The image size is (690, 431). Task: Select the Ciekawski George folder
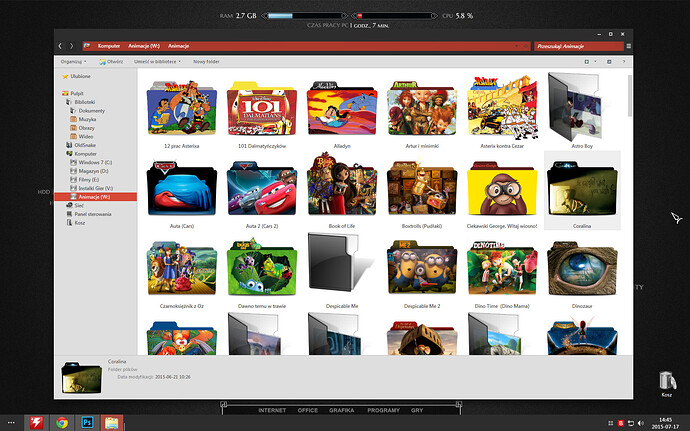click(x=502, y=188)
